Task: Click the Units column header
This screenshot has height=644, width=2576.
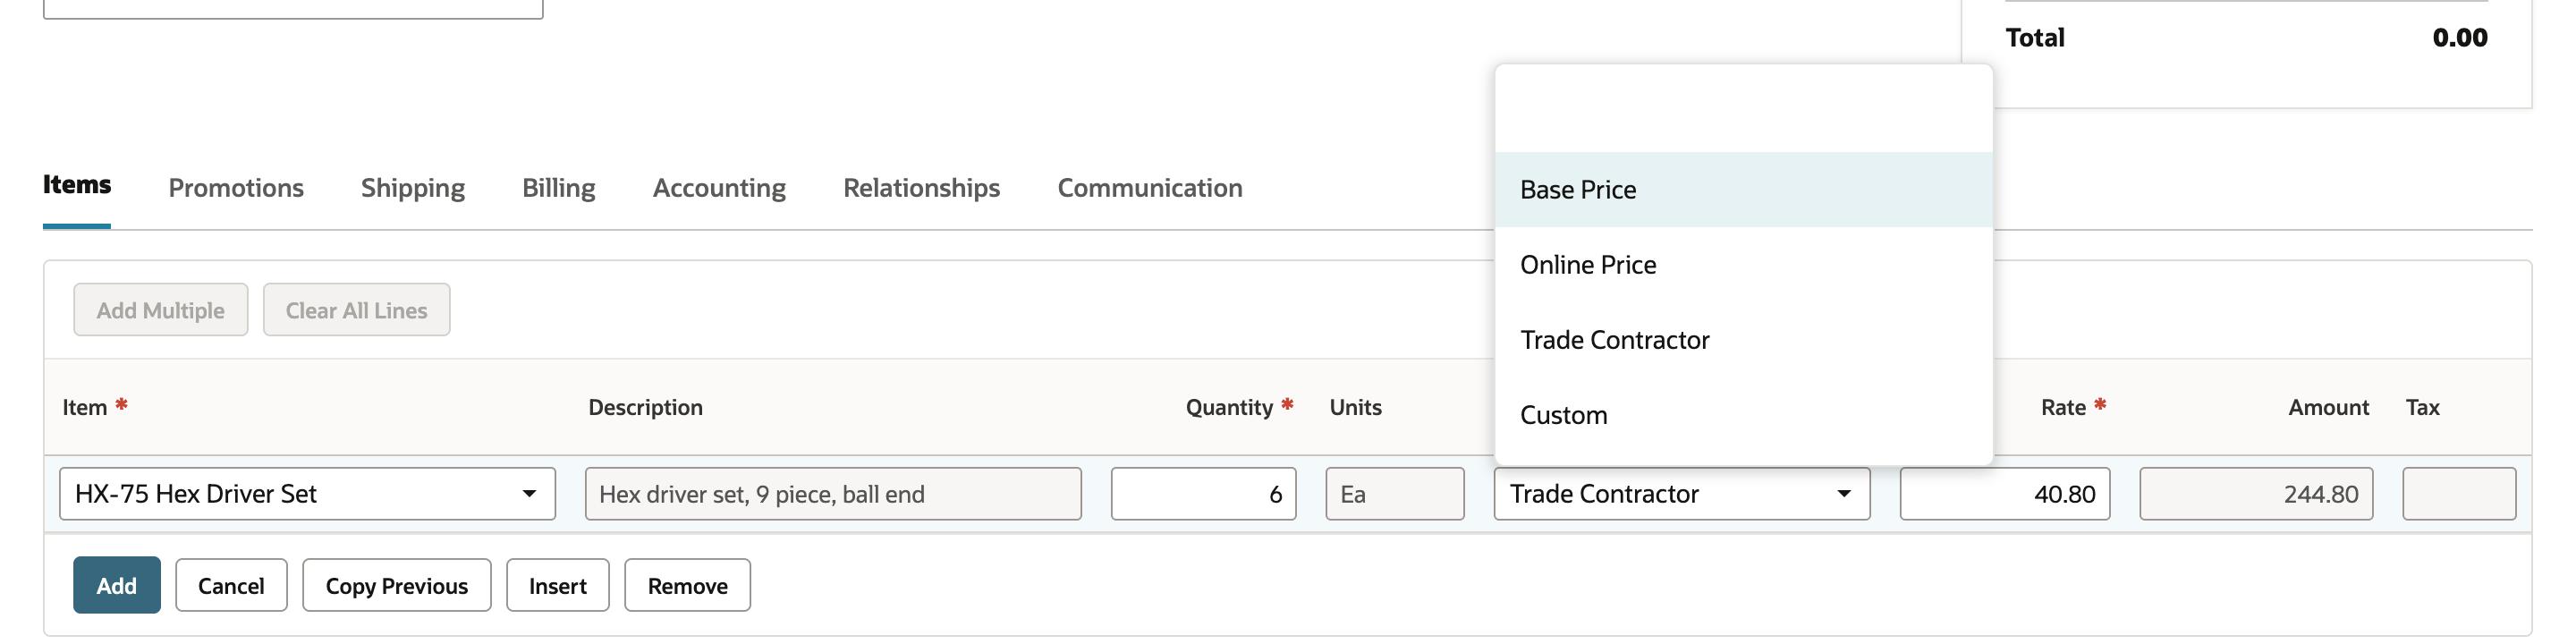Action: (1356, 408)
